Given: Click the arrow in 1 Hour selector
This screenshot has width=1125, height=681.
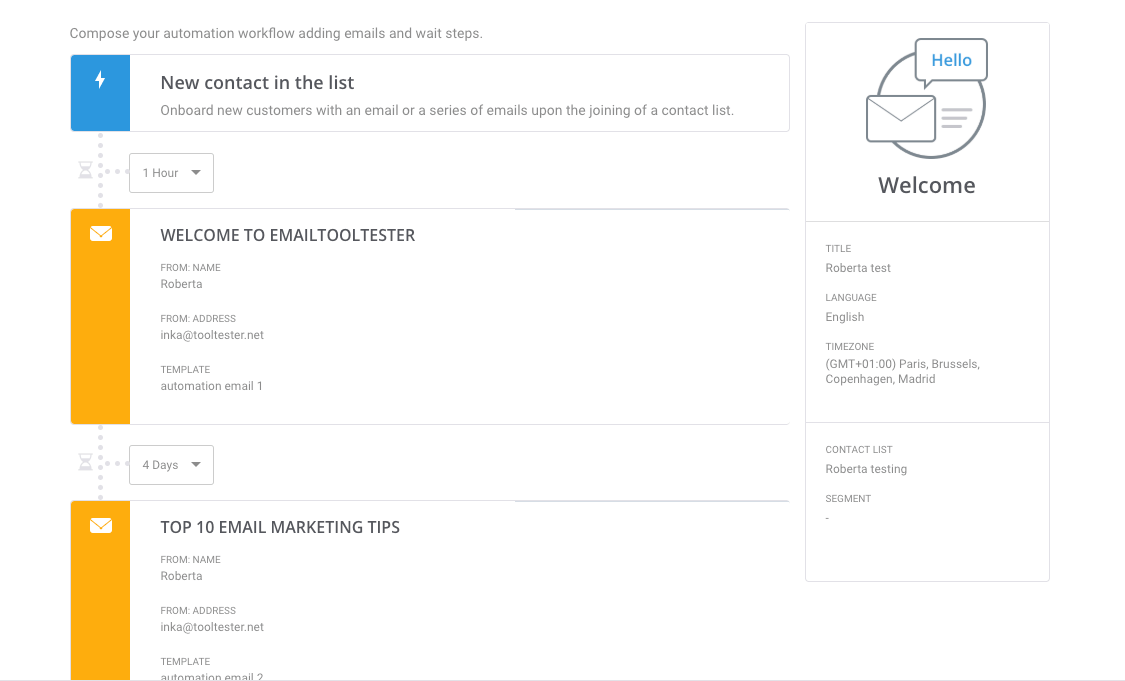Looking at the screenshot, I should (x=196, y=173).
